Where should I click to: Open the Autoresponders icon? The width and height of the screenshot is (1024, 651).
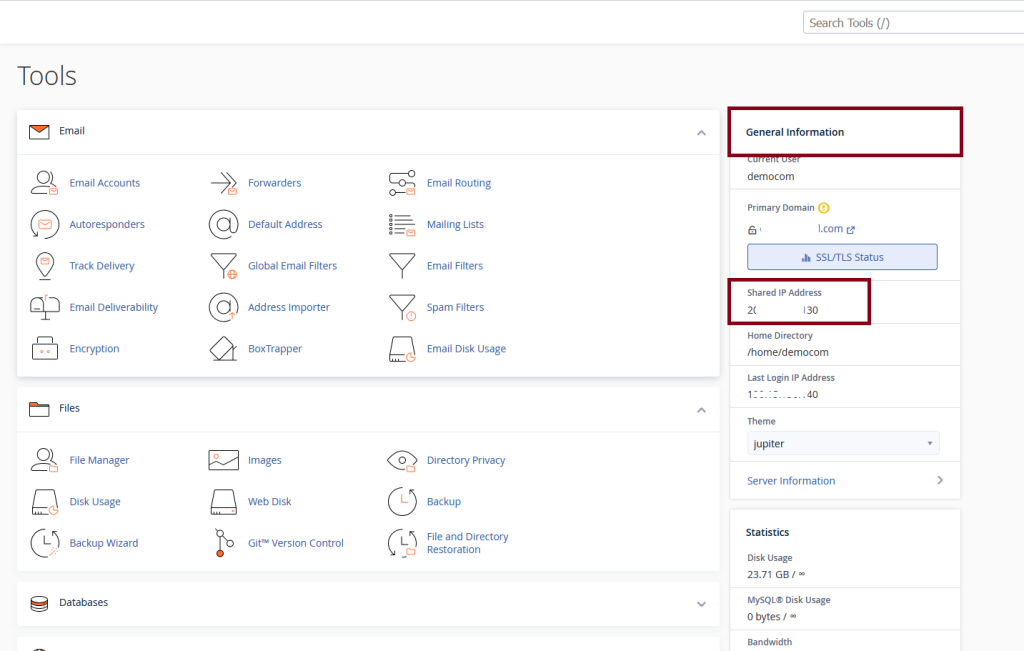(x=45, y=225)
